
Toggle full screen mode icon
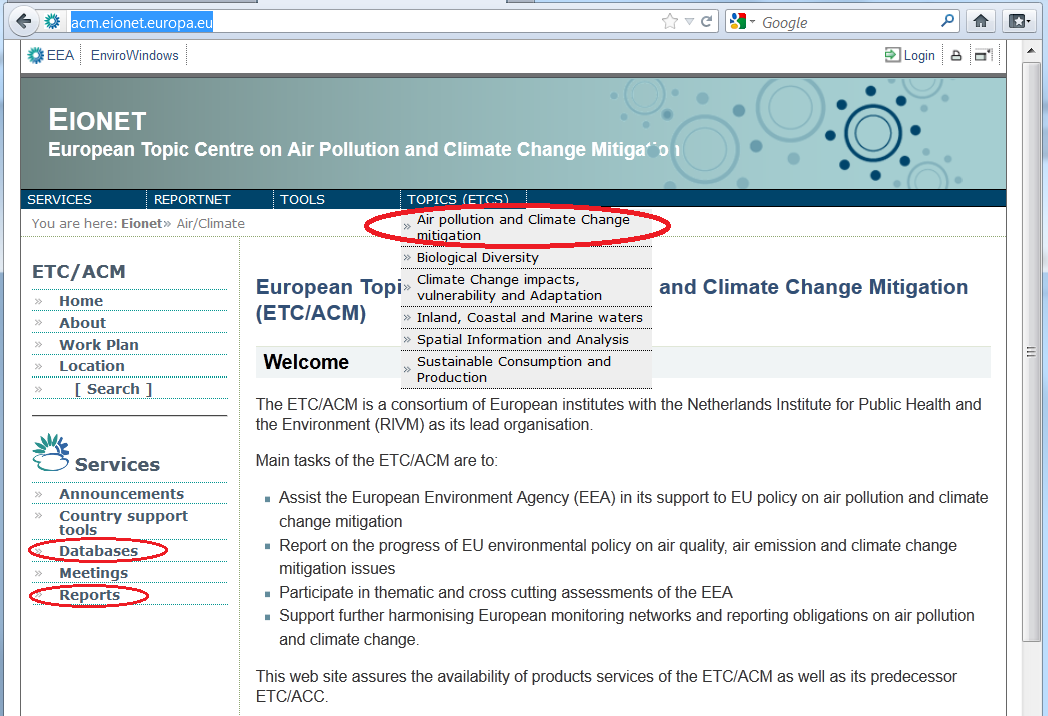pos(983,55)
